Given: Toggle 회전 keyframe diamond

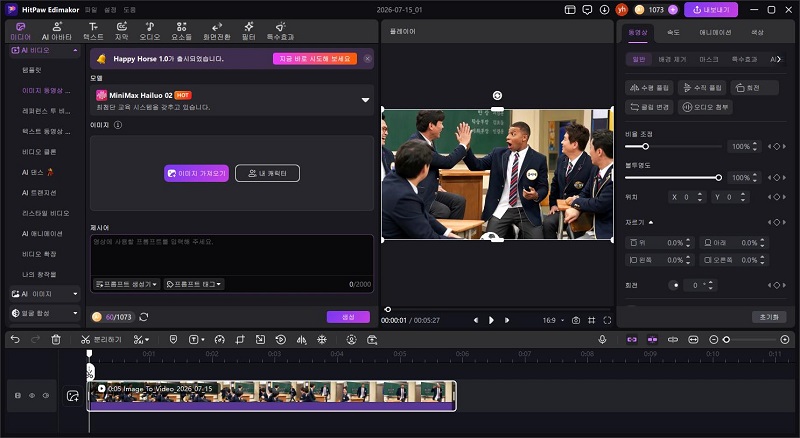Looking at the screenshot, I should pos(777,285).
